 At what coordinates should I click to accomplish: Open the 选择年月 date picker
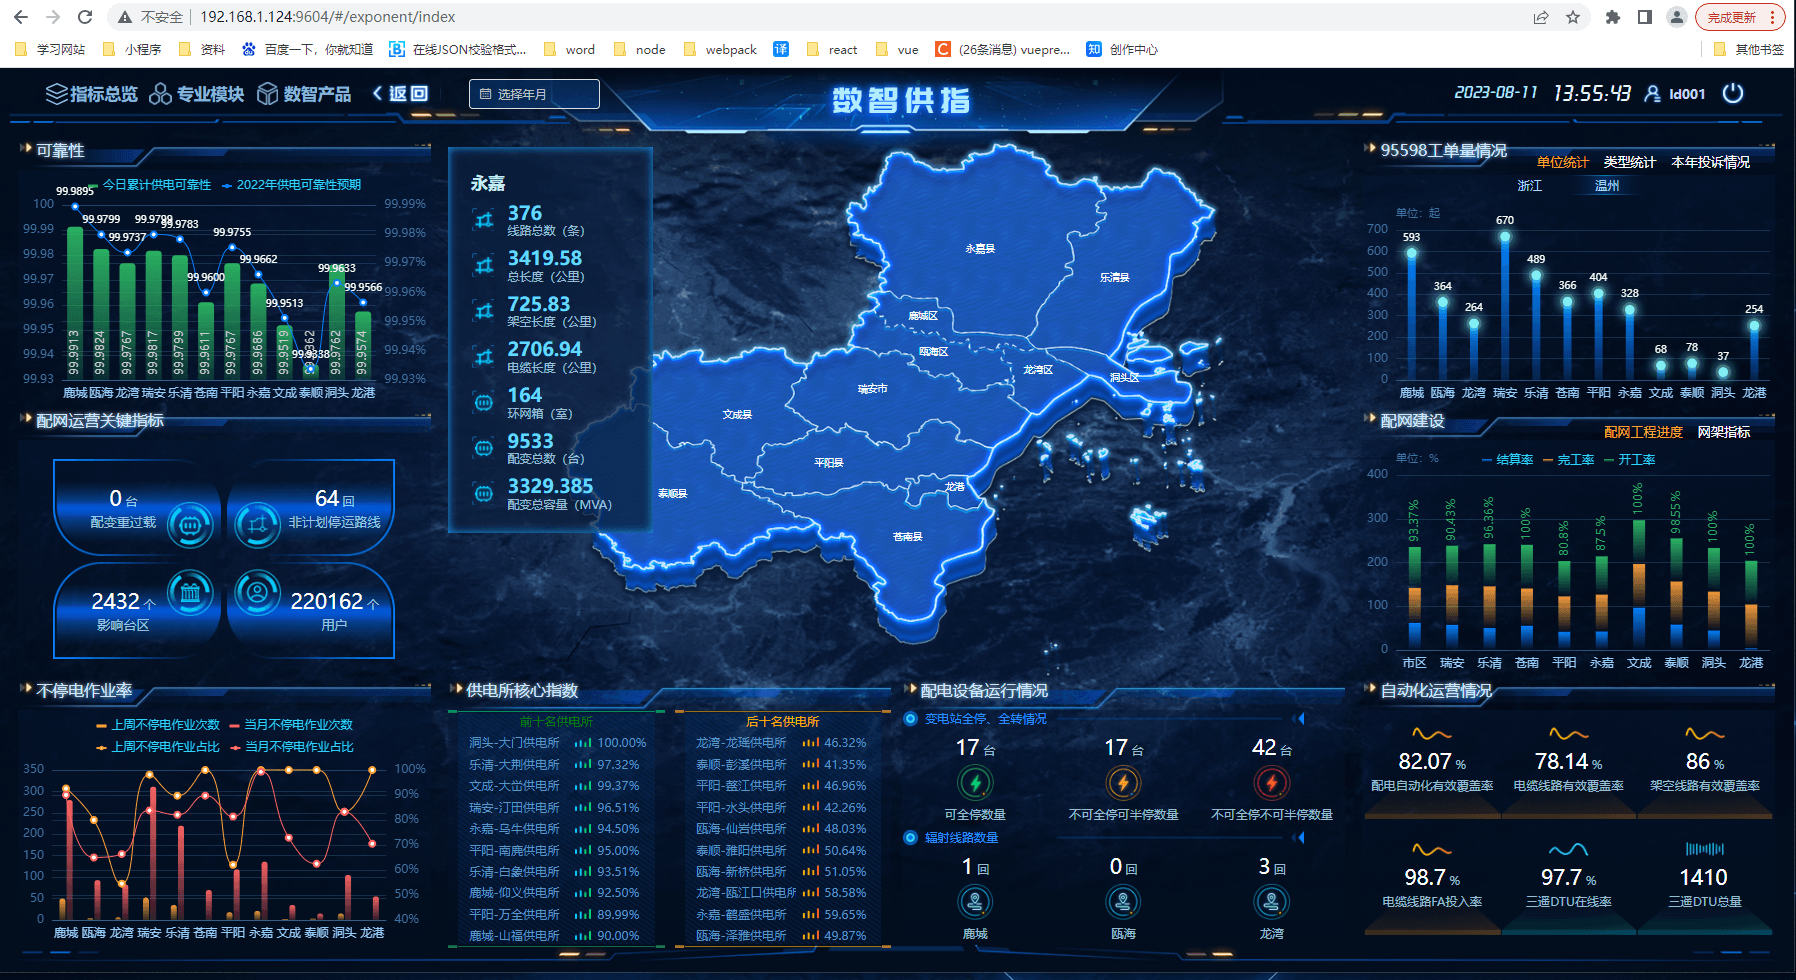pyautogui.click(x=534, y=94)
